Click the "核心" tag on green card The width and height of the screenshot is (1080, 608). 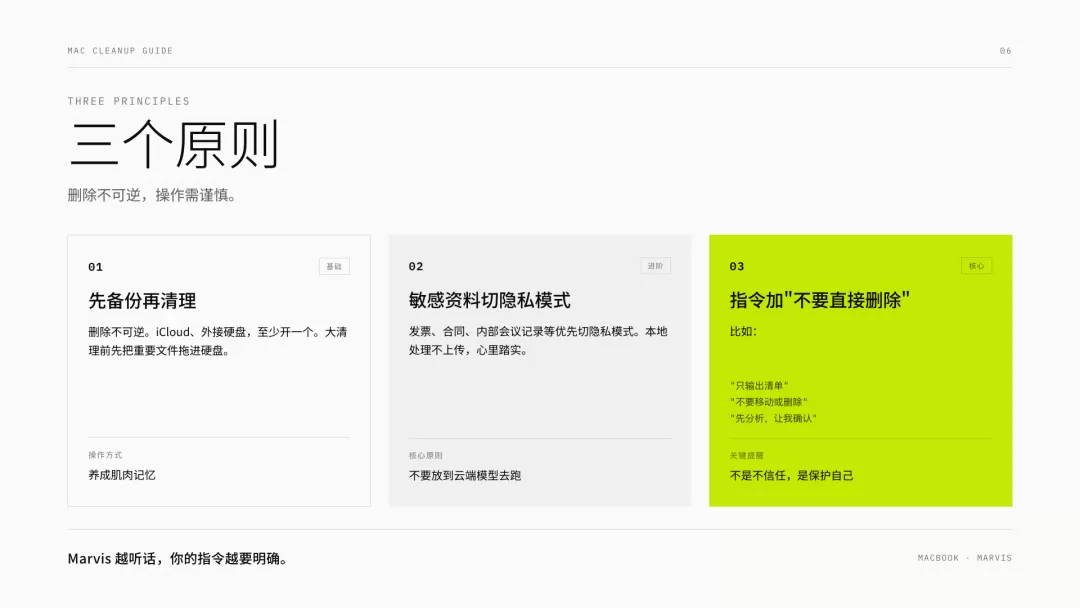(x=976, y=266)
